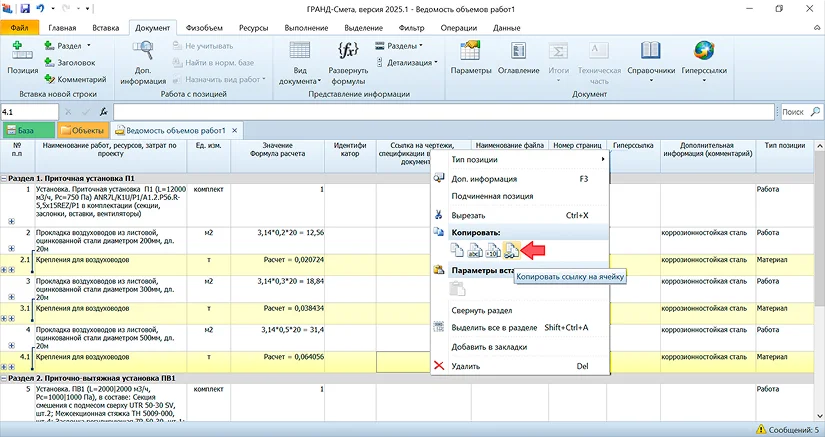Open Справочники in the ribbon
Image resolution: width=825 pixels, height=437 pixels.
tap(651, 63)
